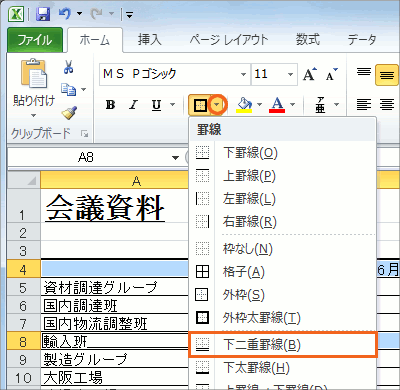Viewport: 400px width, 390px height.
Task: Copy selection with the copy icon
Action: pos(68,89)
